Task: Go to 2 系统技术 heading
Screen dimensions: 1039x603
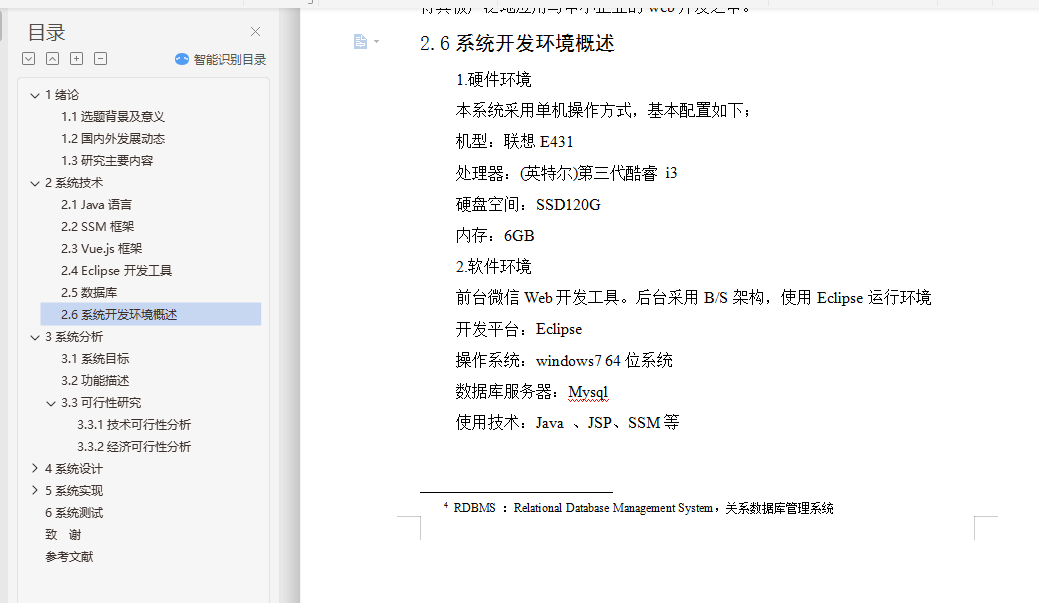Action: (x=74, y=183)
